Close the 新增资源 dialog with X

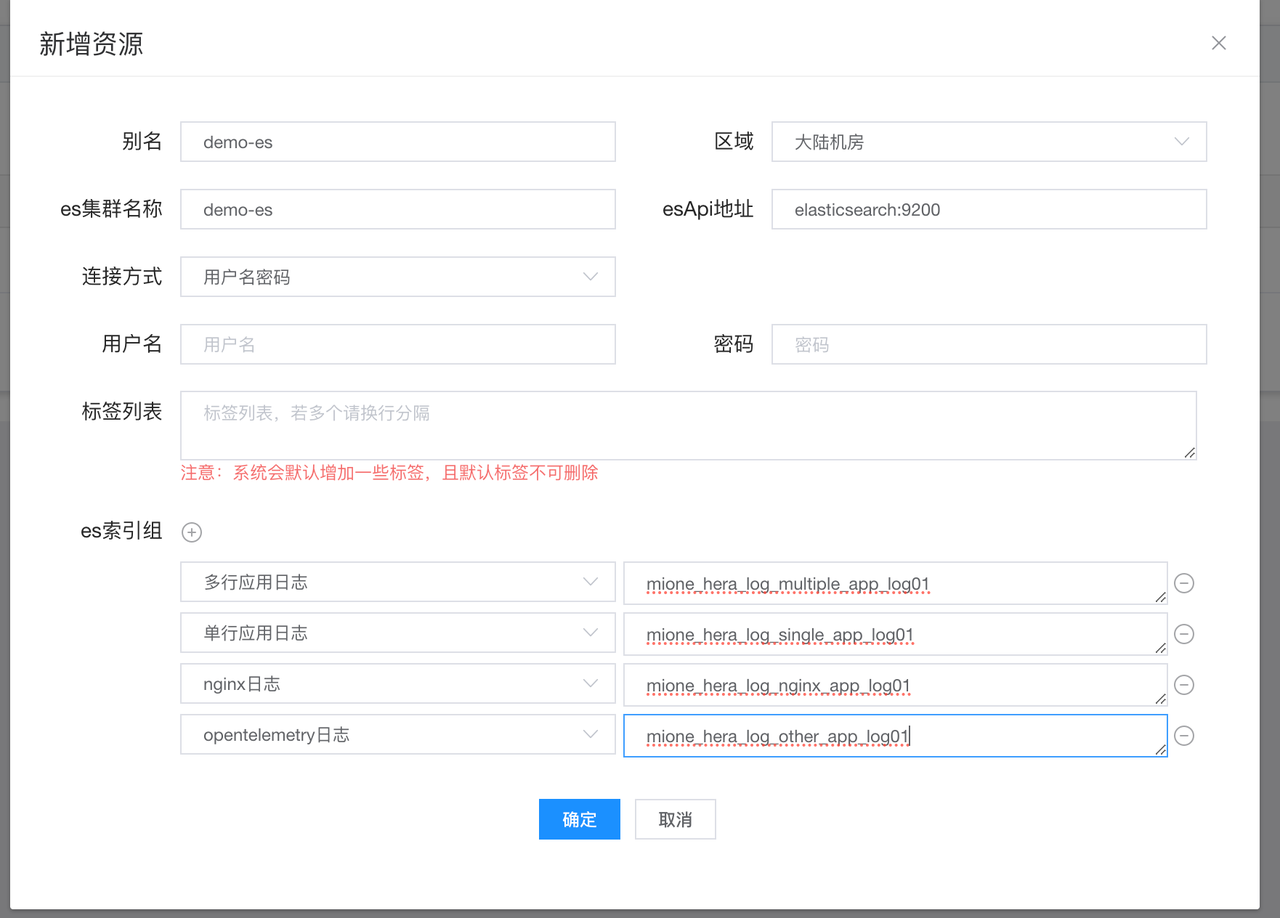point(1218,43)
